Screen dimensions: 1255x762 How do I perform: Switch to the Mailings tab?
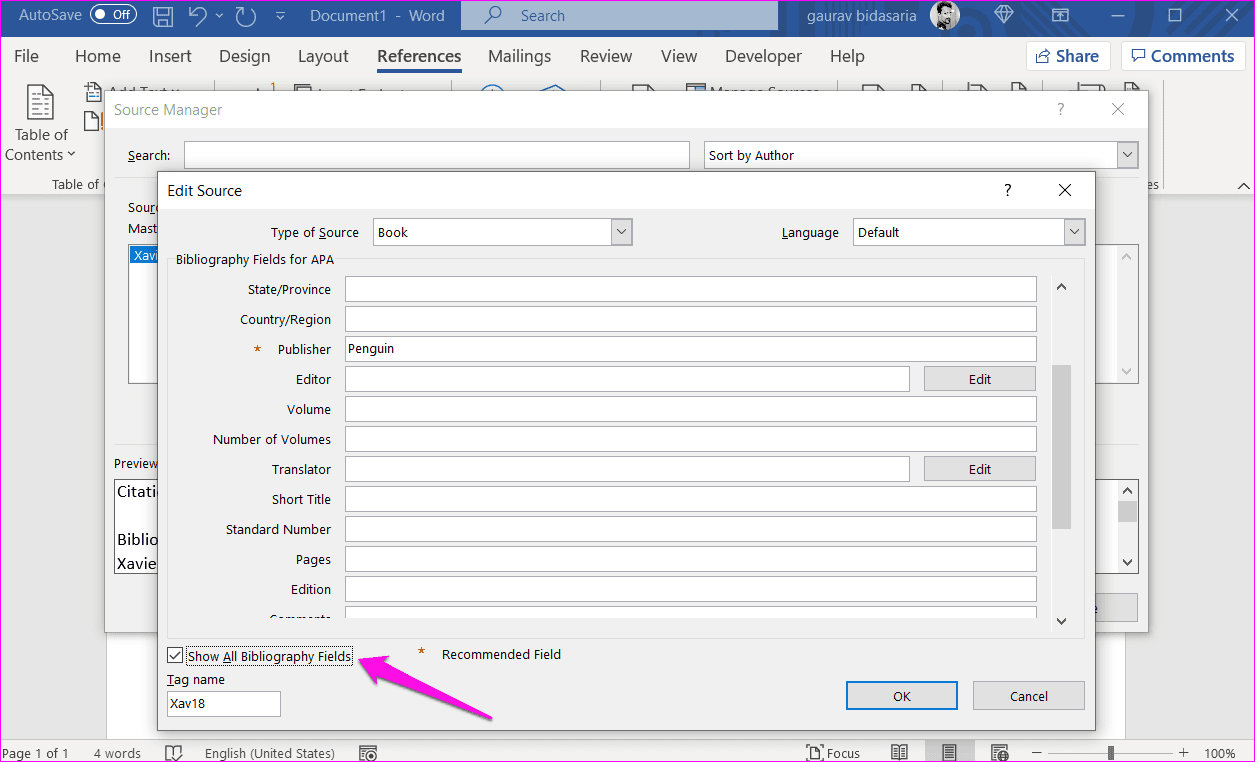[519, 56]
